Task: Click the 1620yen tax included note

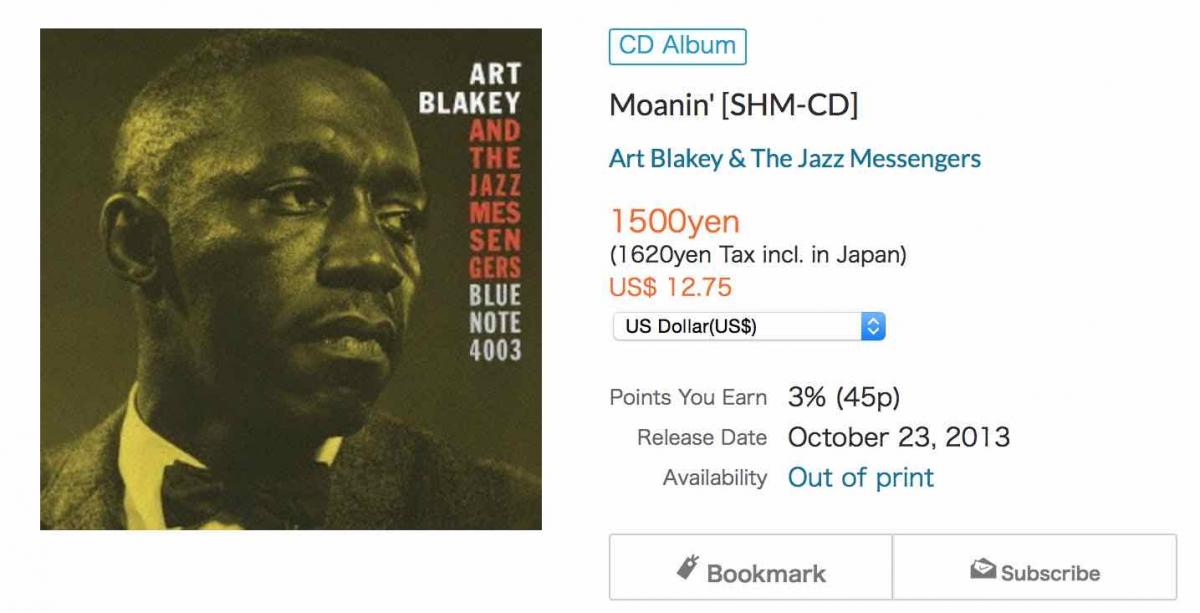Action: click(757, 255)
